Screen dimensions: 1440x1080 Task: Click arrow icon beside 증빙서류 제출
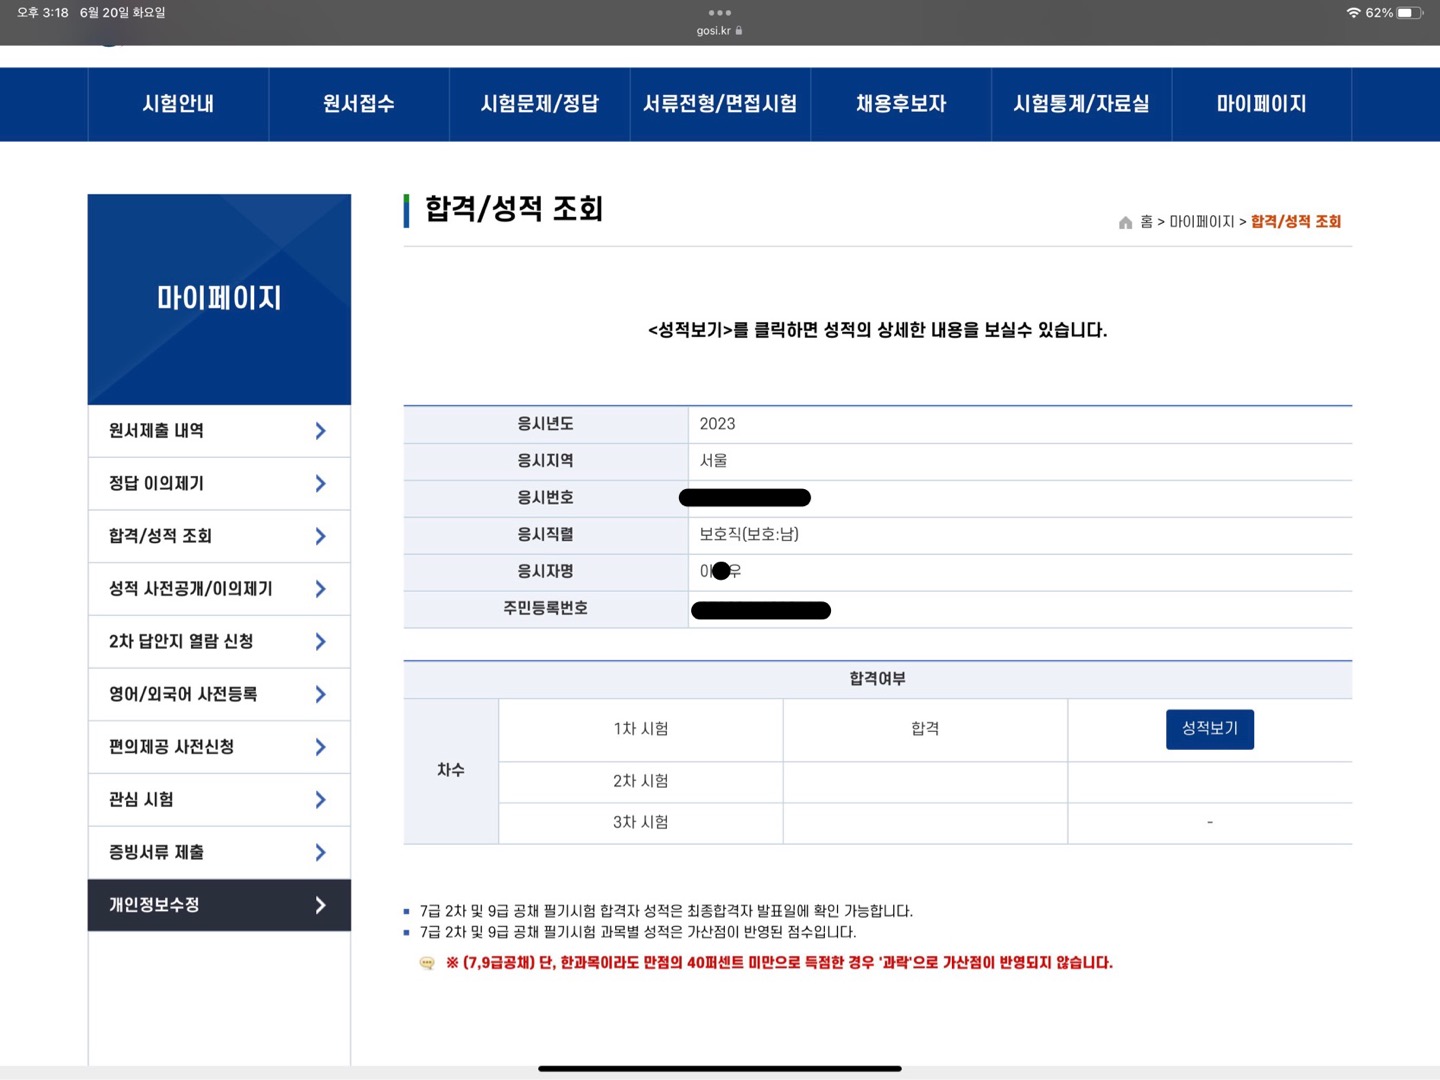click(320, 853)
